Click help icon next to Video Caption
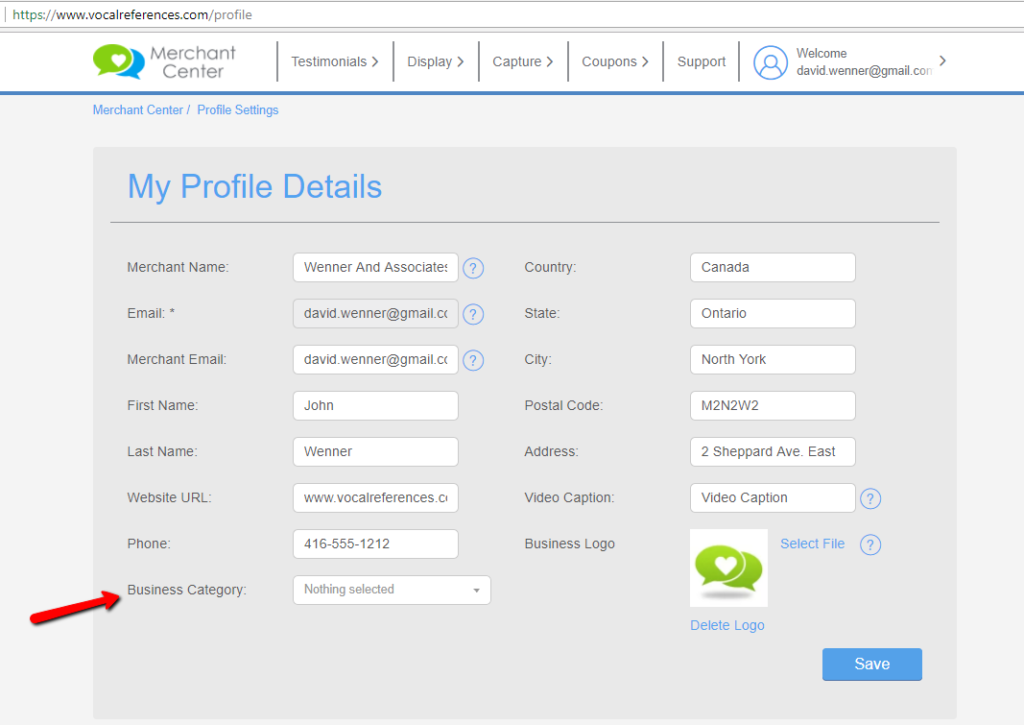Screen dimensions: 1024x725 coord(871,498)
